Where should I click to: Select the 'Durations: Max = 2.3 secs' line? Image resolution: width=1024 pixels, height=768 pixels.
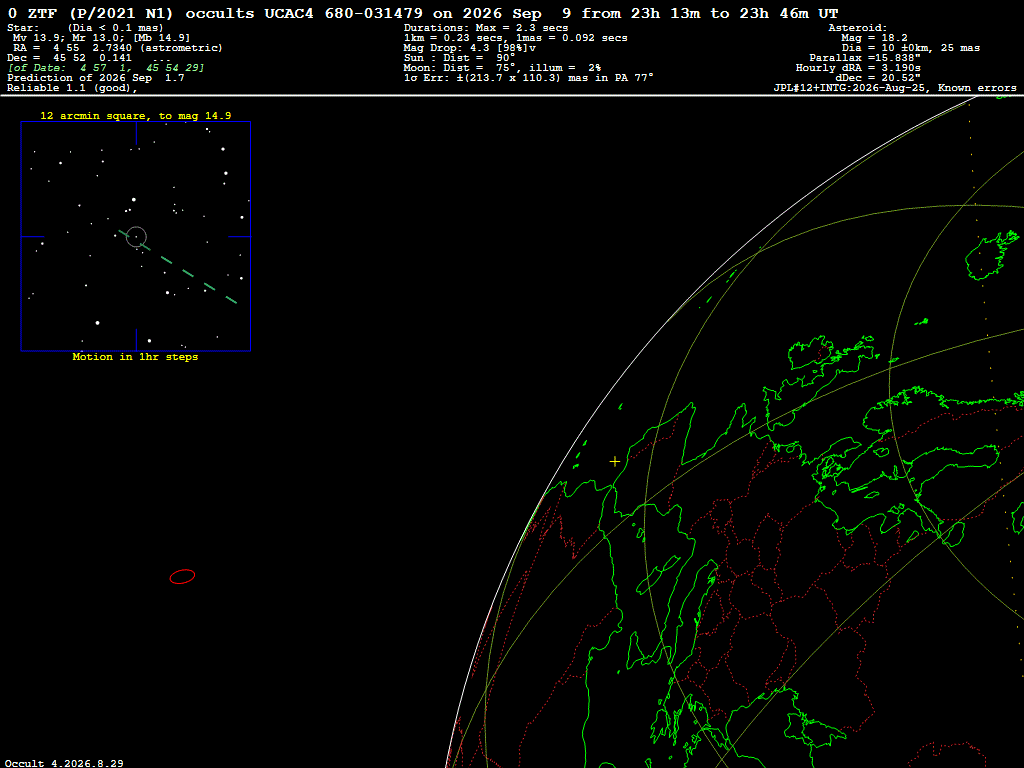[486, 28]
